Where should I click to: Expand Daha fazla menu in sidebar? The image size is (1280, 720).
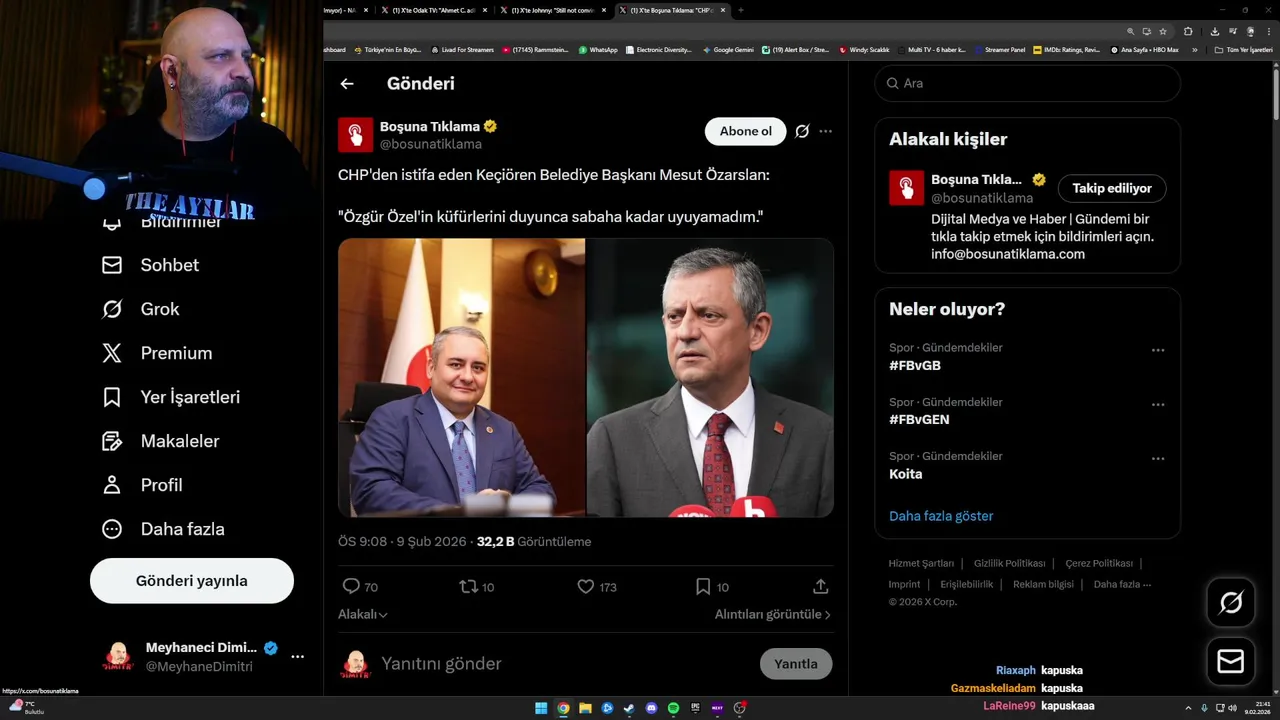162,529
